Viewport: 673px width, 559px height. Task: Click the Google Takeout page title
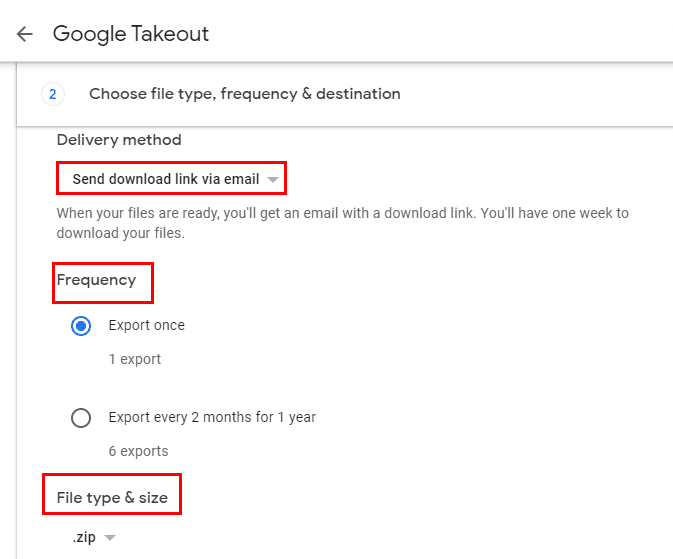(131, 34)
